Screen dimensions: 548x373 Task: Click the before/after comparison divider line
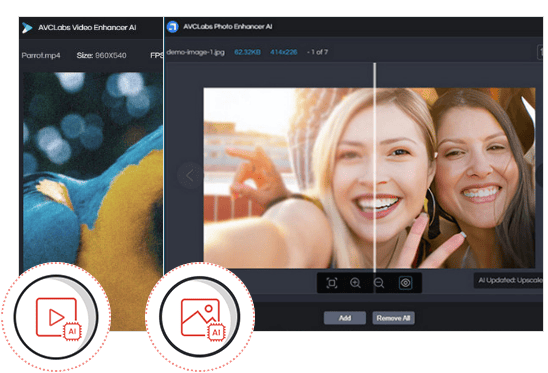click(375, 168)
